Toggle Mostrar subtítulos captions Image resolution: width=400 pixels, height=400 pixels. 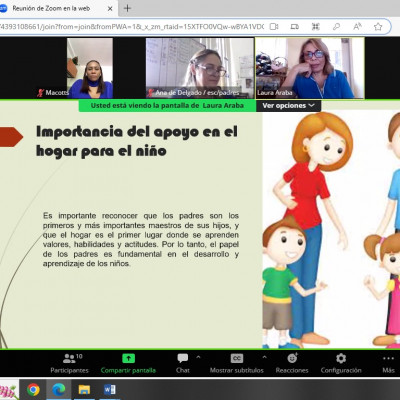click(237, 363)
